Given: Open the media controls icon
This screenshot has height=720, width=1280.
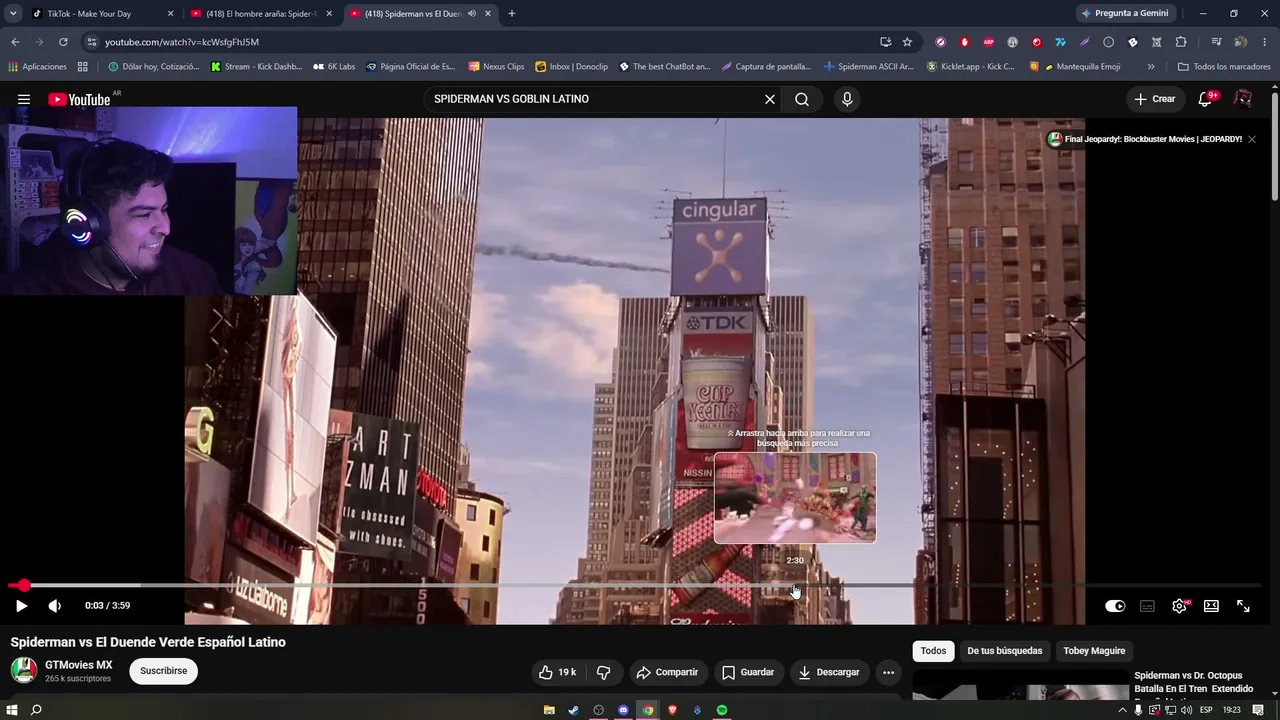Looking at the screenshot, I should click(1216, 42).
